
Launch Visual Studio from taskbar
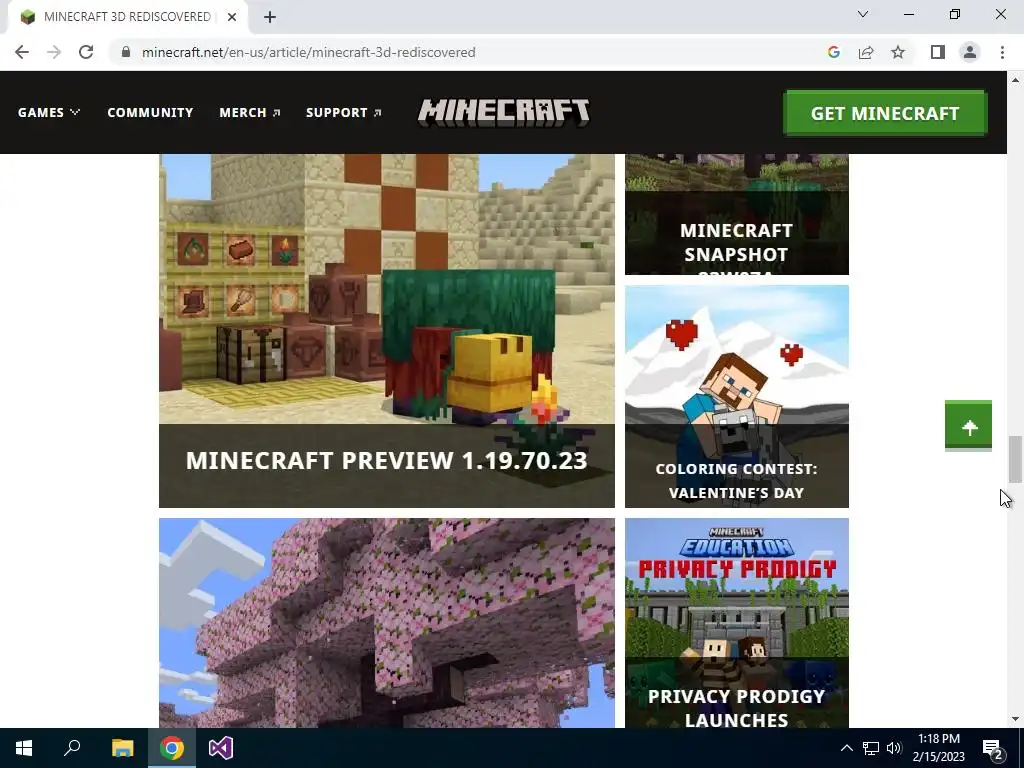click(x=221, y=748)
